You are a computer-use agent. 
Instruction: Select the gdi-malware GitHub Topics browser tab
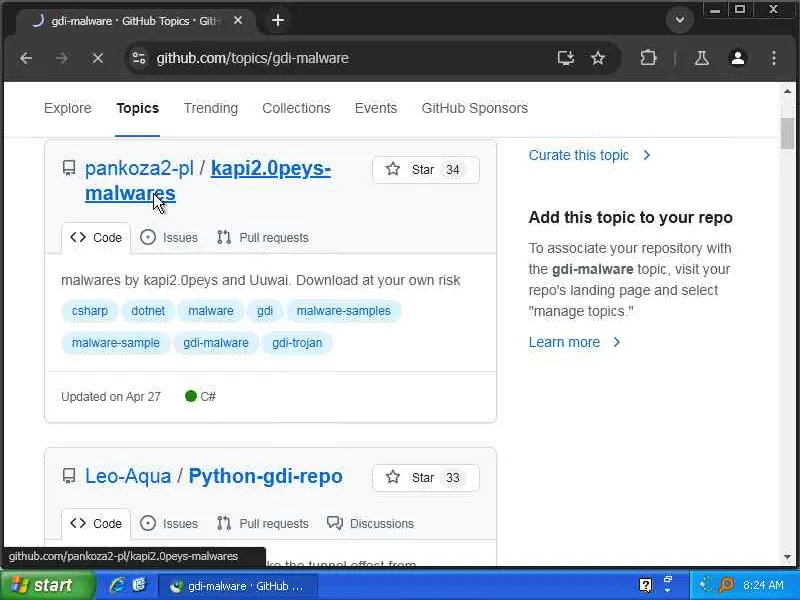[136, 21]
